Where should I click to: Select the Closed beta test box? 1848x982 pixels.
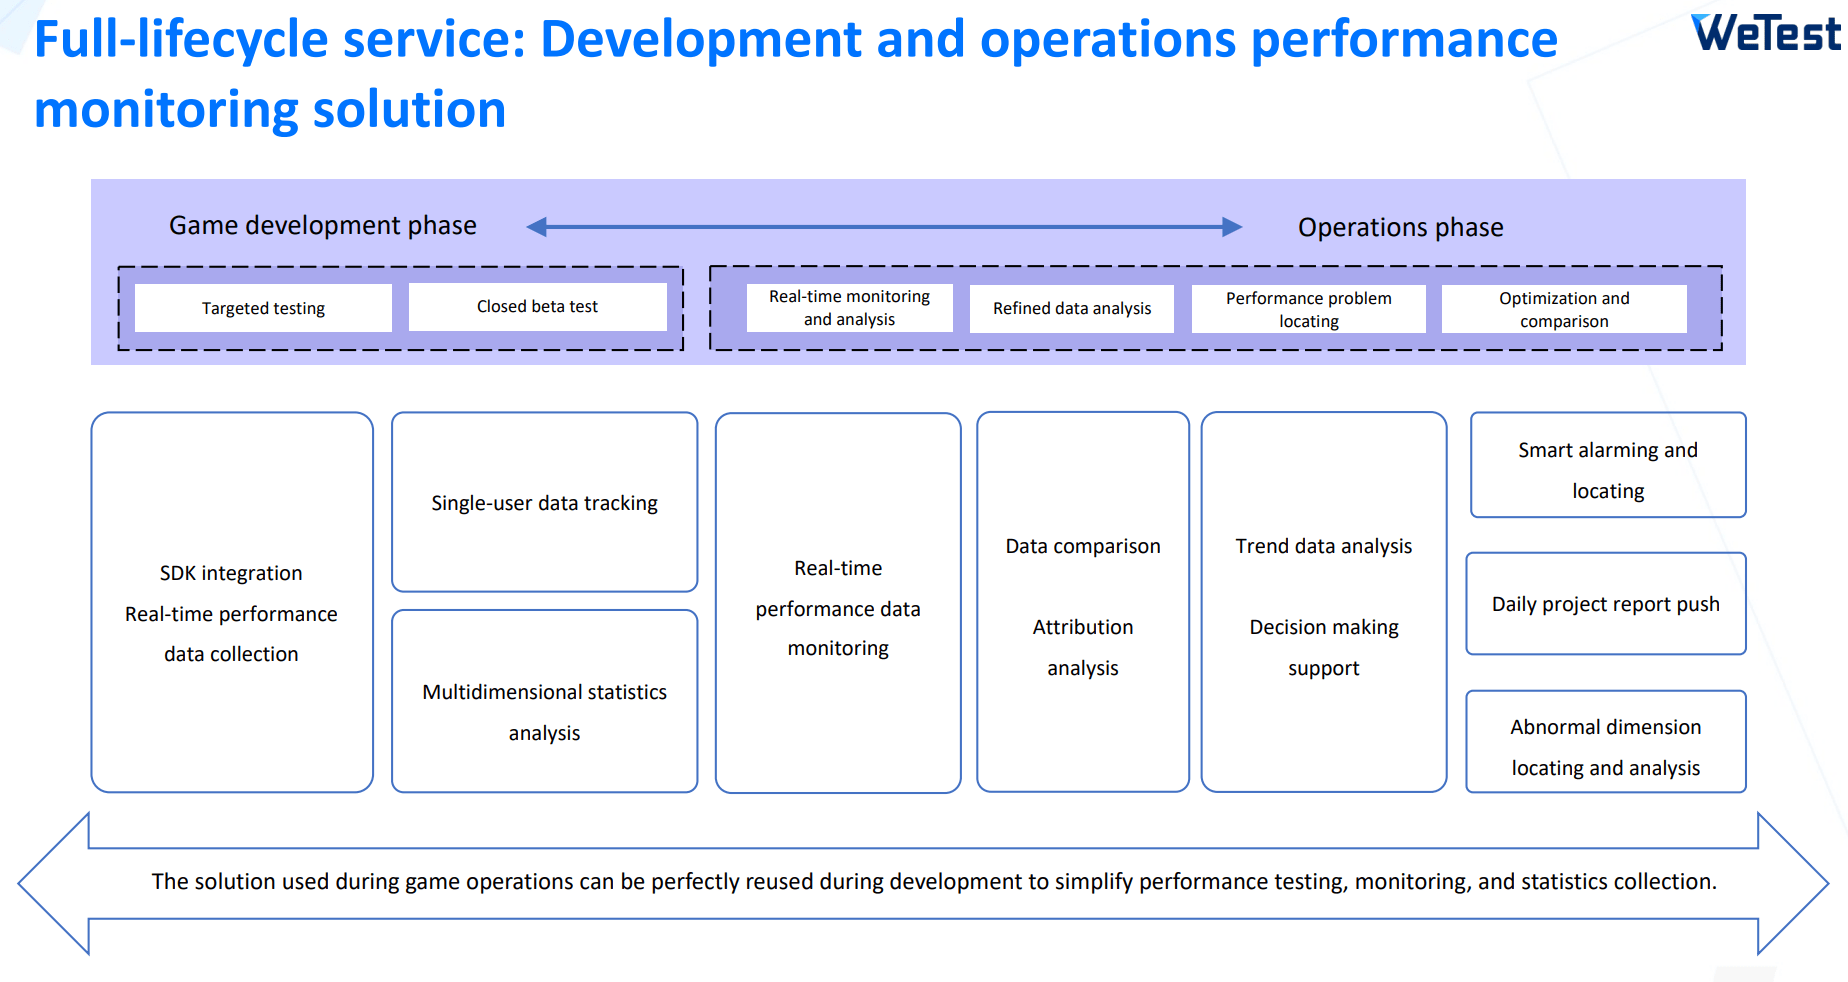coord(538,307)
